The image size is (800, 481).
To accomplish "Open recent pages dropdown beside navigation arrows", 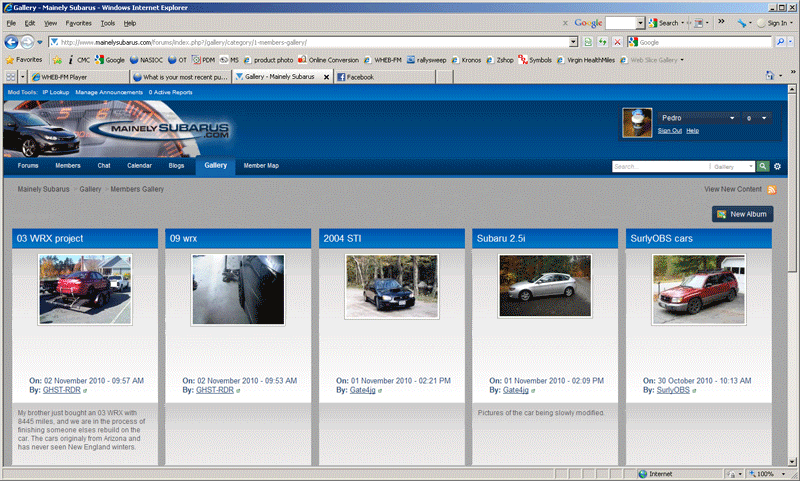I will [40, 42].
